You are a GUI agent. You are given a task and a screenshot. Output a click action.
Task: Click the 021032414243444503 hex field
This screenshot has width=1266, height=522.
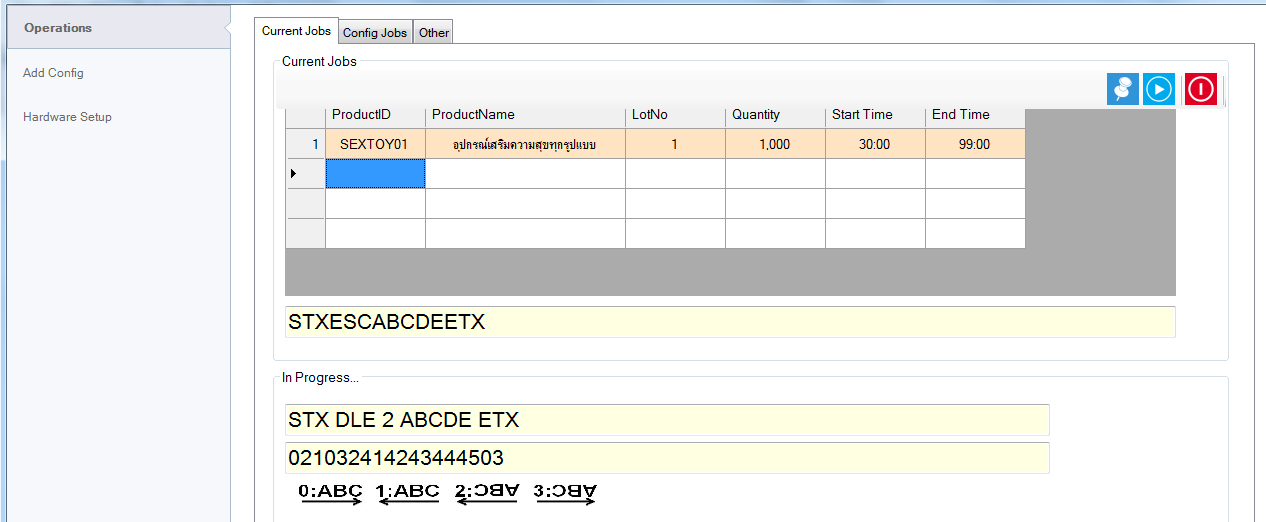(667, 458)
